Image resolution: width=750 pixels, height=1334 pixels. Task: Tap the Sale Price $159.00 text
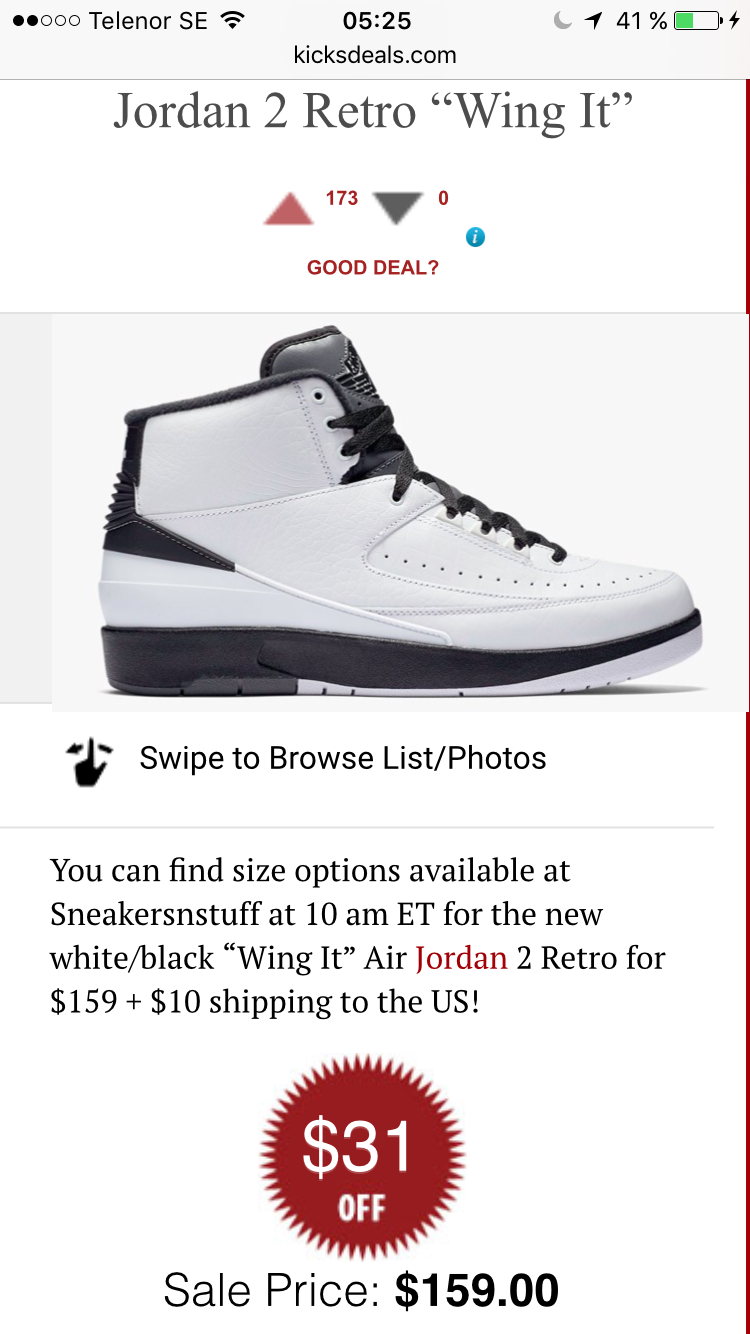[361, 1290]
